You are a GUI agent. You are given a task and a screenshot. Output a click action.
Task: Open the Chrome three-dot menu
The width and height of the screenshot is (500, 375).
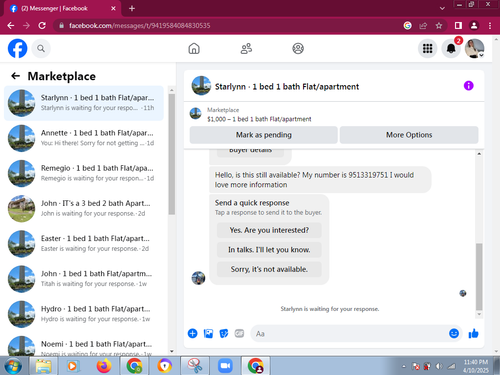click(x=490, y=26)
